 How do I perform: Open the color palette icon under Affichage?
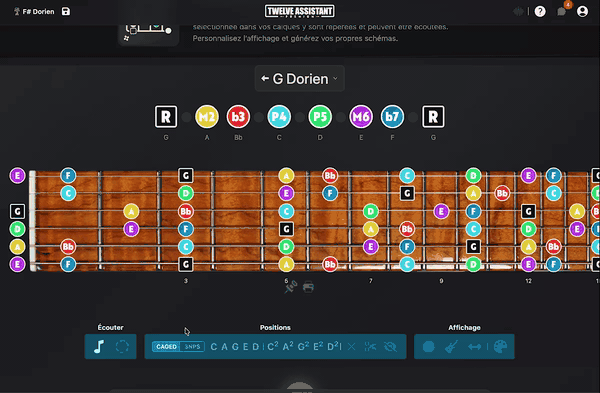pyautogui.click(x=500, y=347)
